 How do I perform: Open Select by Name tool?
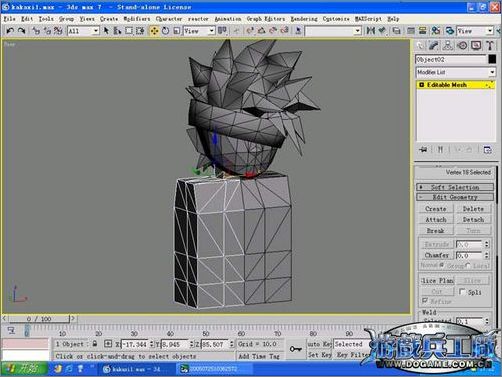pos(117,31)
